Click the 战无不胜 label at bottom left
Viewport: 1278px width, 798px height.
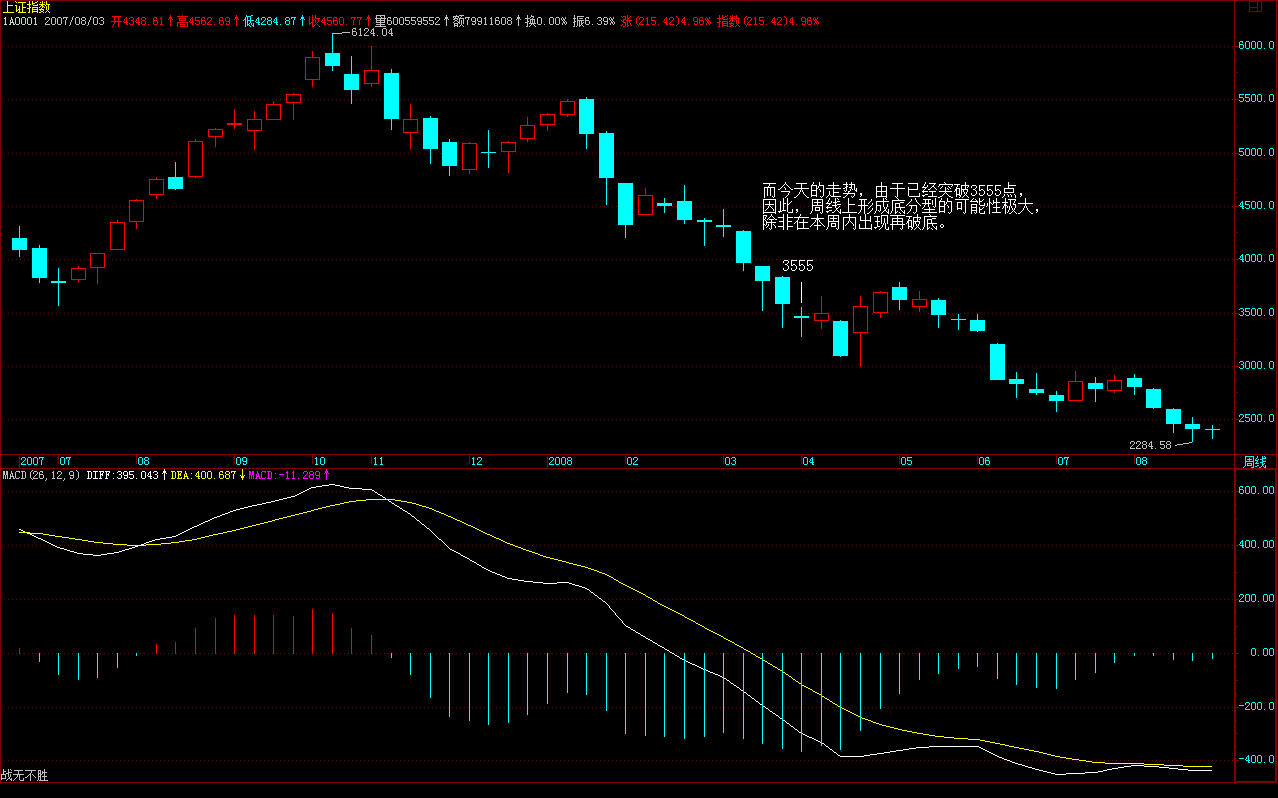25,775
